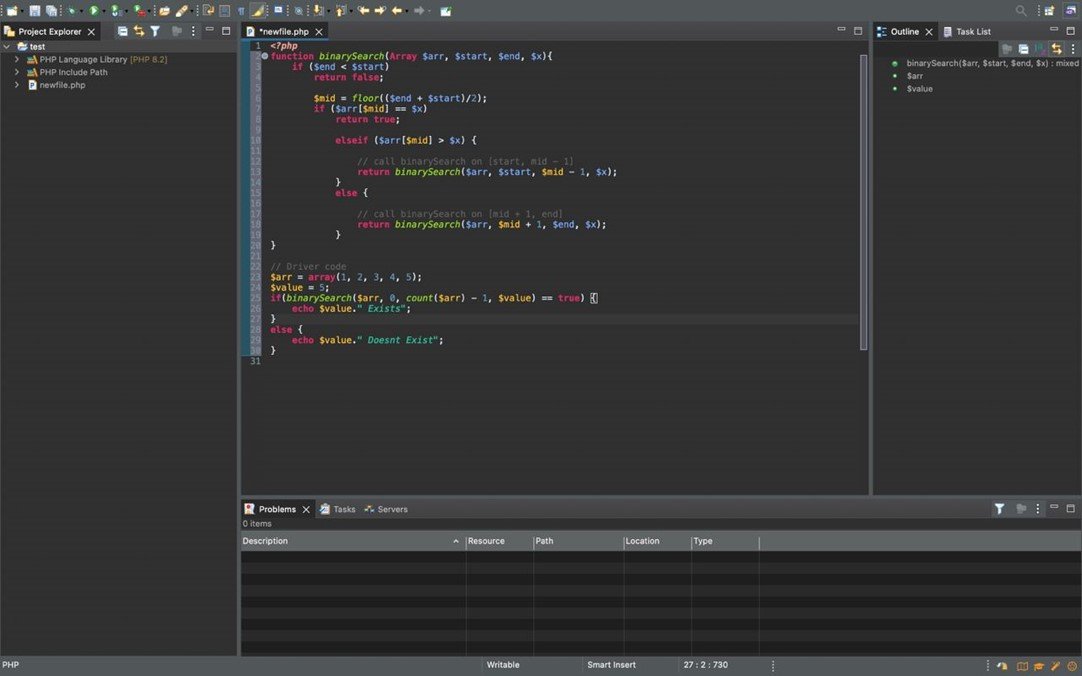Switch to the PHP perspective icon
Screen dimensions: 1082x676
[x=1070, y=10]
